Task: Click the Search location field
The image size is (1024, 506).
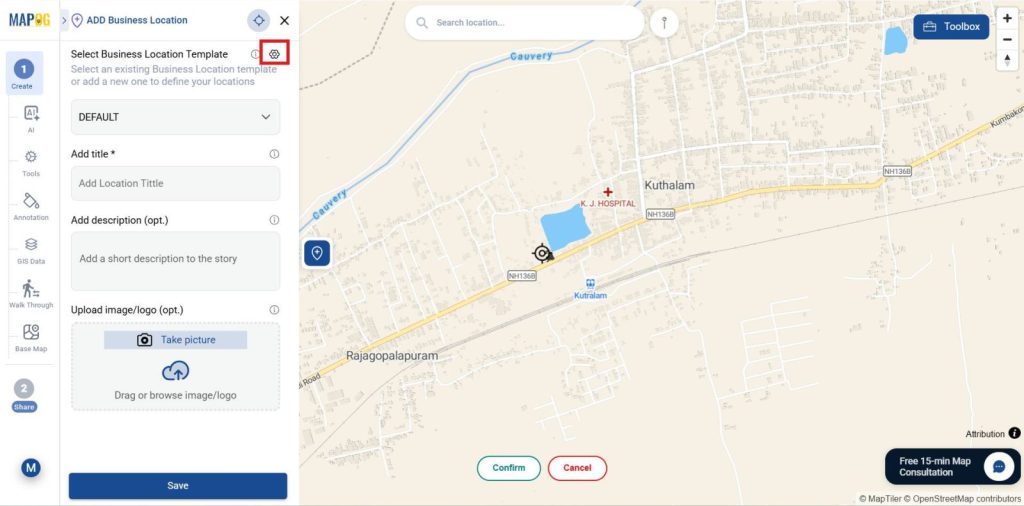Action: [x=524, y=23]
